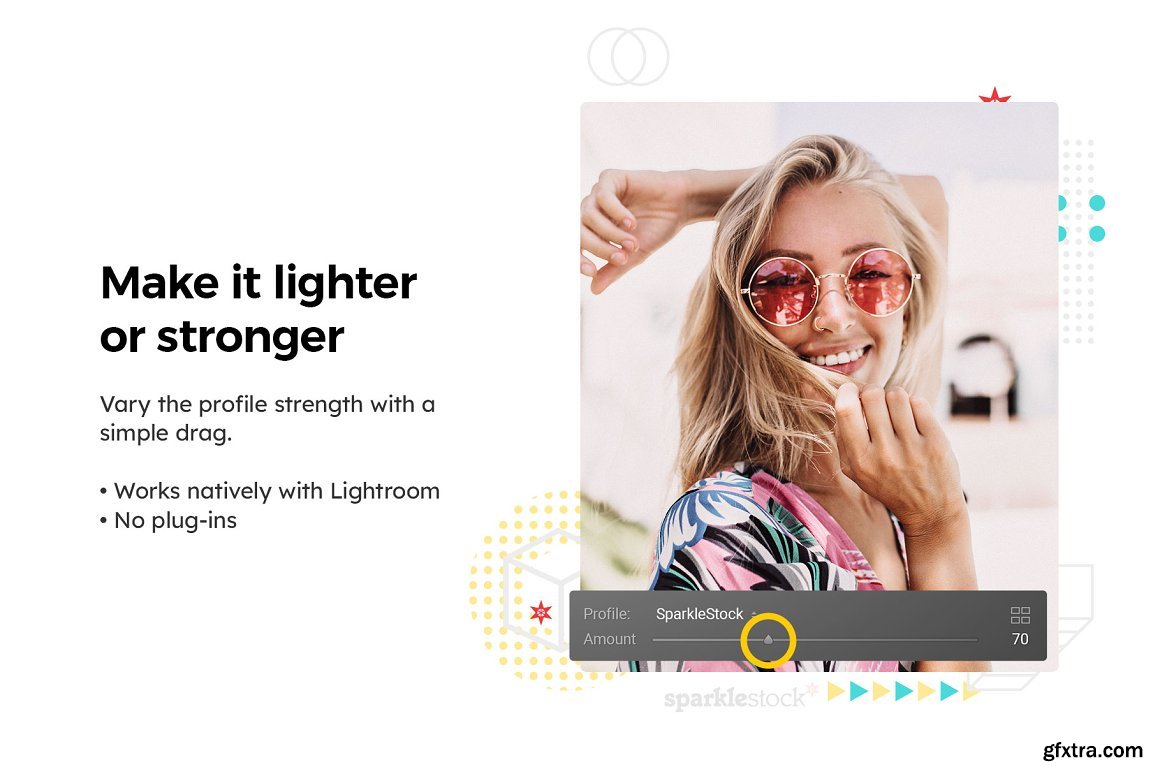The width and height of the screenshot is (1160, 774).
Task: Click the Amount slider handle
Action: pos(768,639)
